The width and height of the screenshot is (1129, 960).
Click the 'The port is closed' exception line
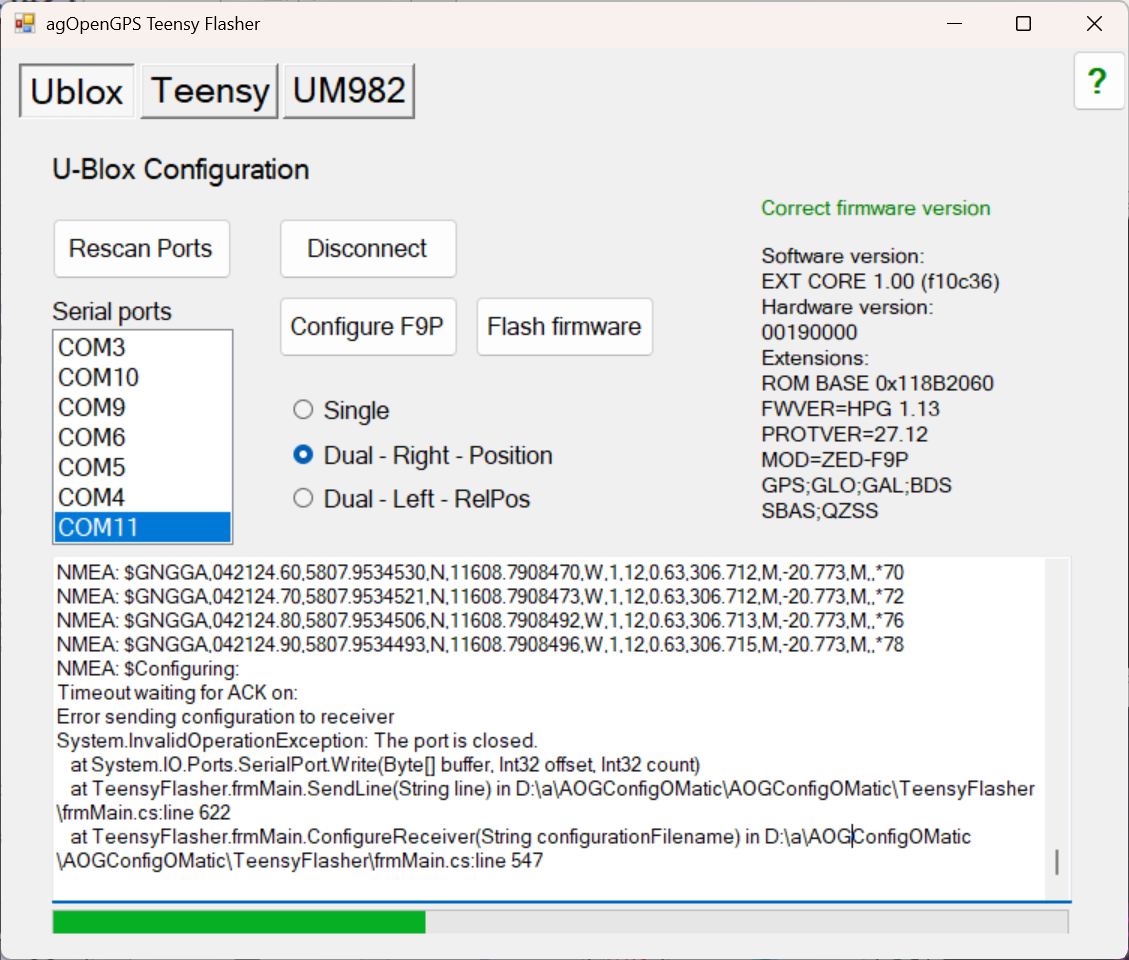pos(297,740)
